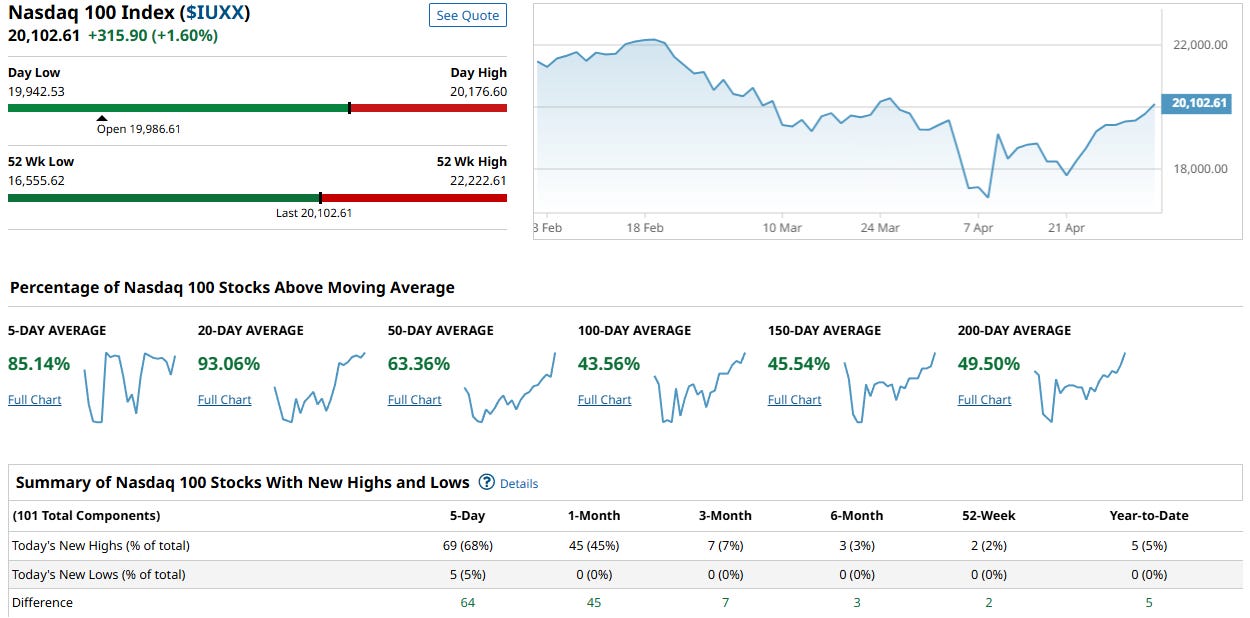Click the 7 Apr chart axis label

978,228
